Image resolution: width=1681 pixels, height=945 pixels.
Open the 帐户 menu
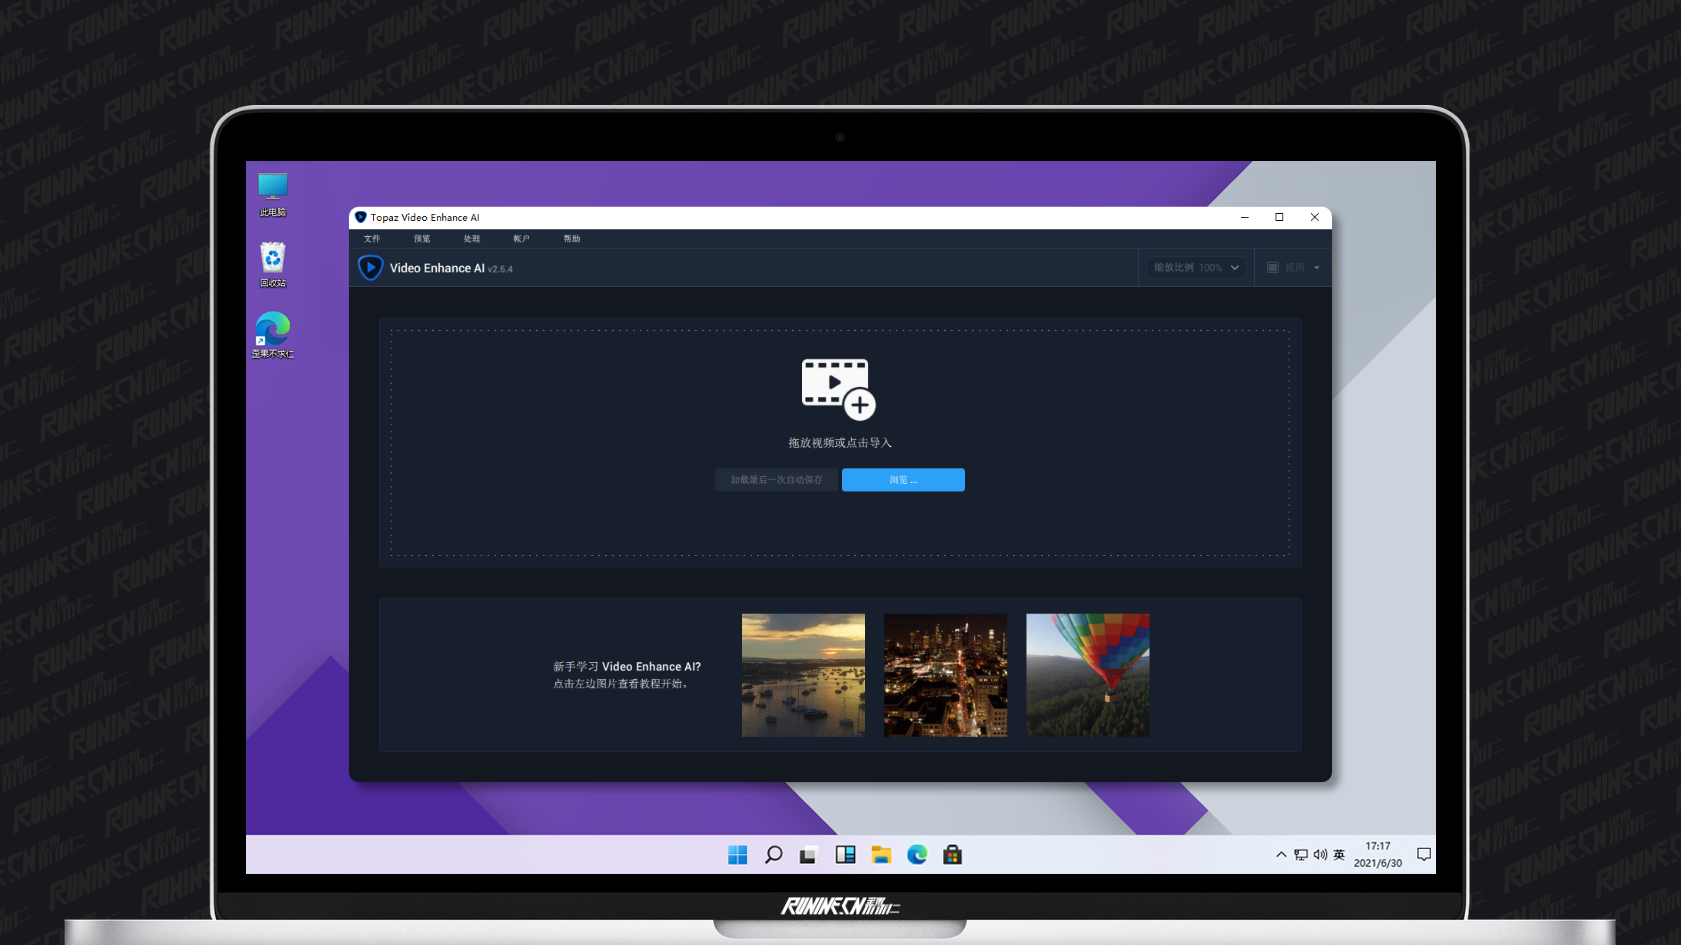point(521,239)
